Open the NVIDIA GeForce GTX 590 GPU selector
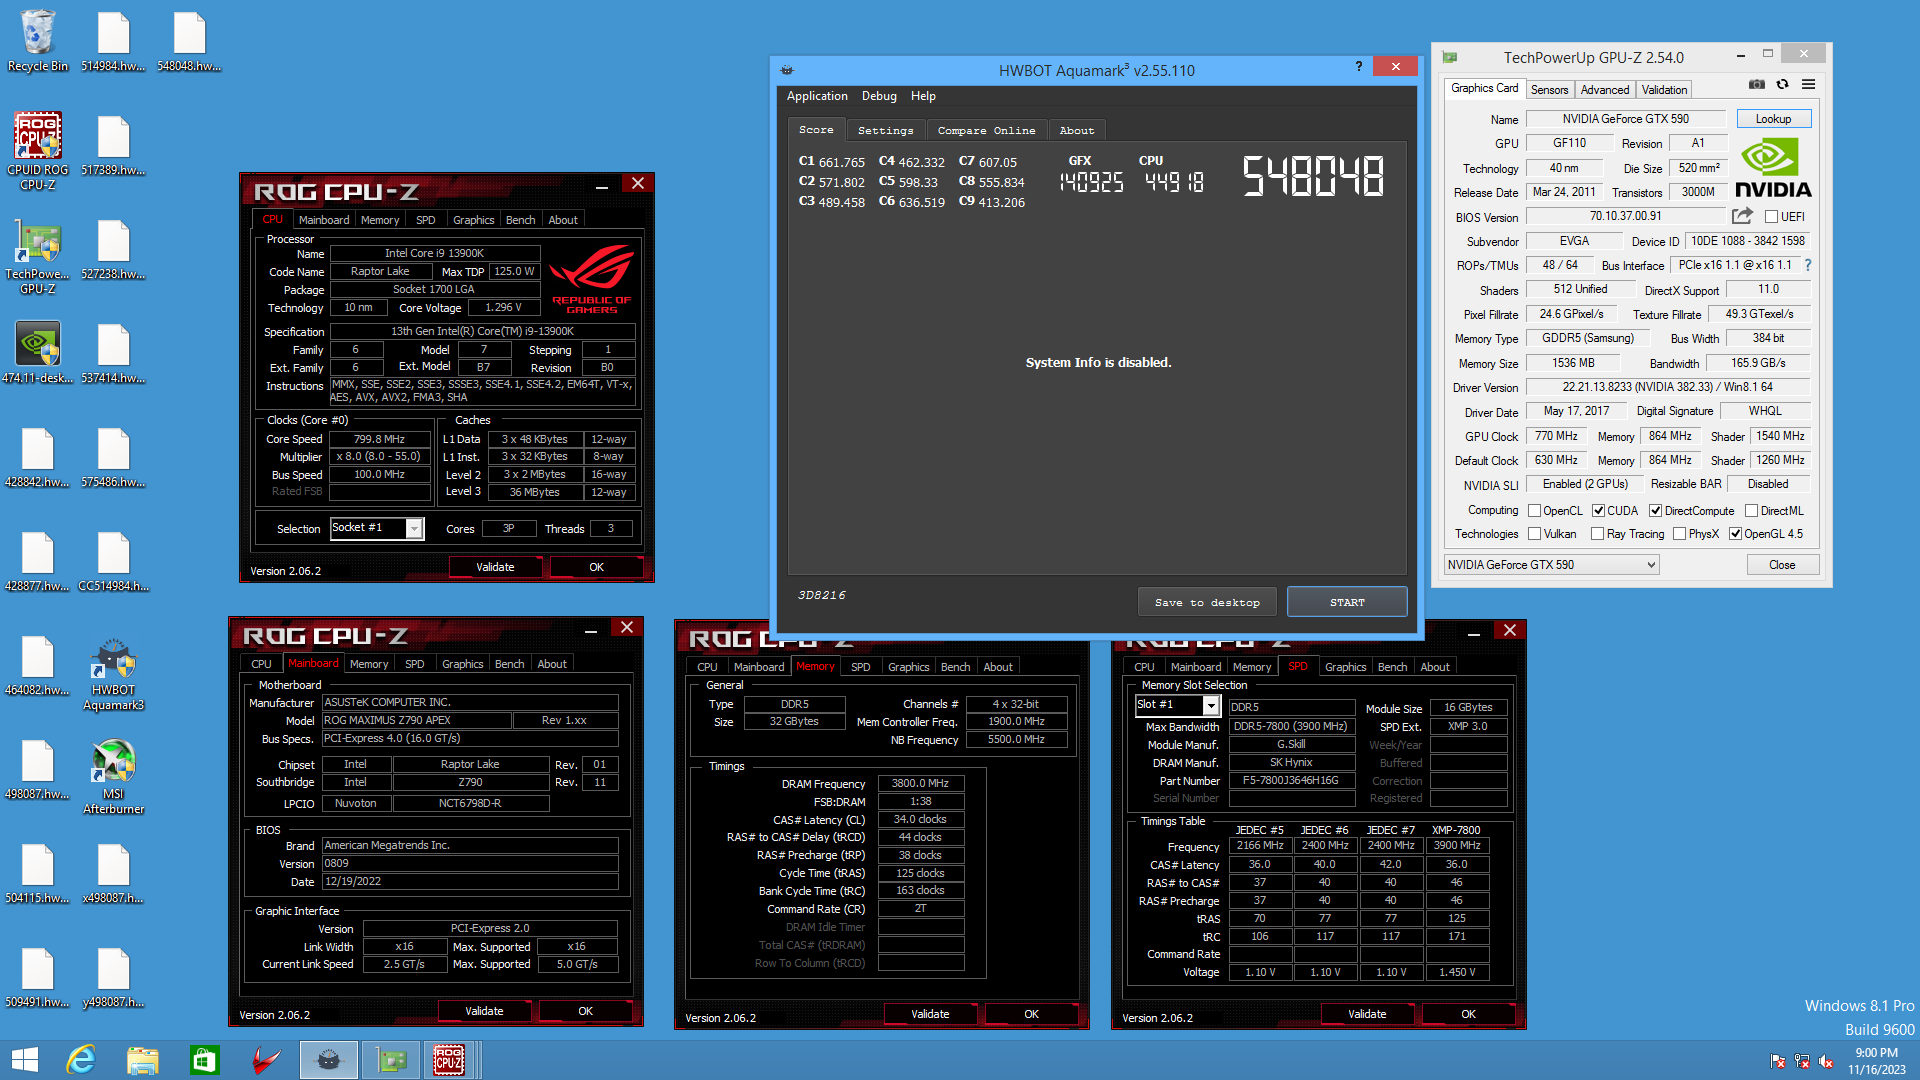1920x1080 pixels. [1551, 565]
